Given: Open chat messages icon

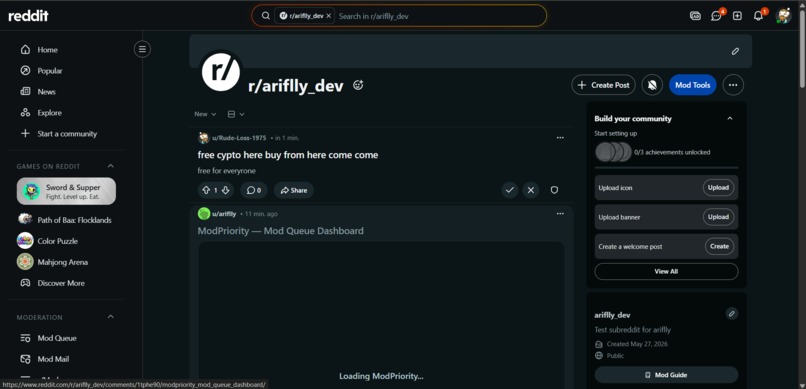Looking at the screenshot, I should pos(716,16).
